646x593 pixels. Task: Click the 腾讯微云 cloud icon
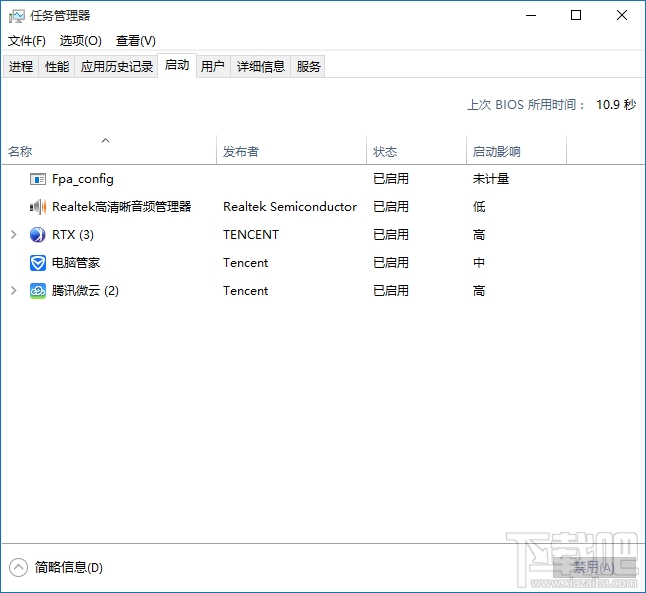tap(37, 291)
